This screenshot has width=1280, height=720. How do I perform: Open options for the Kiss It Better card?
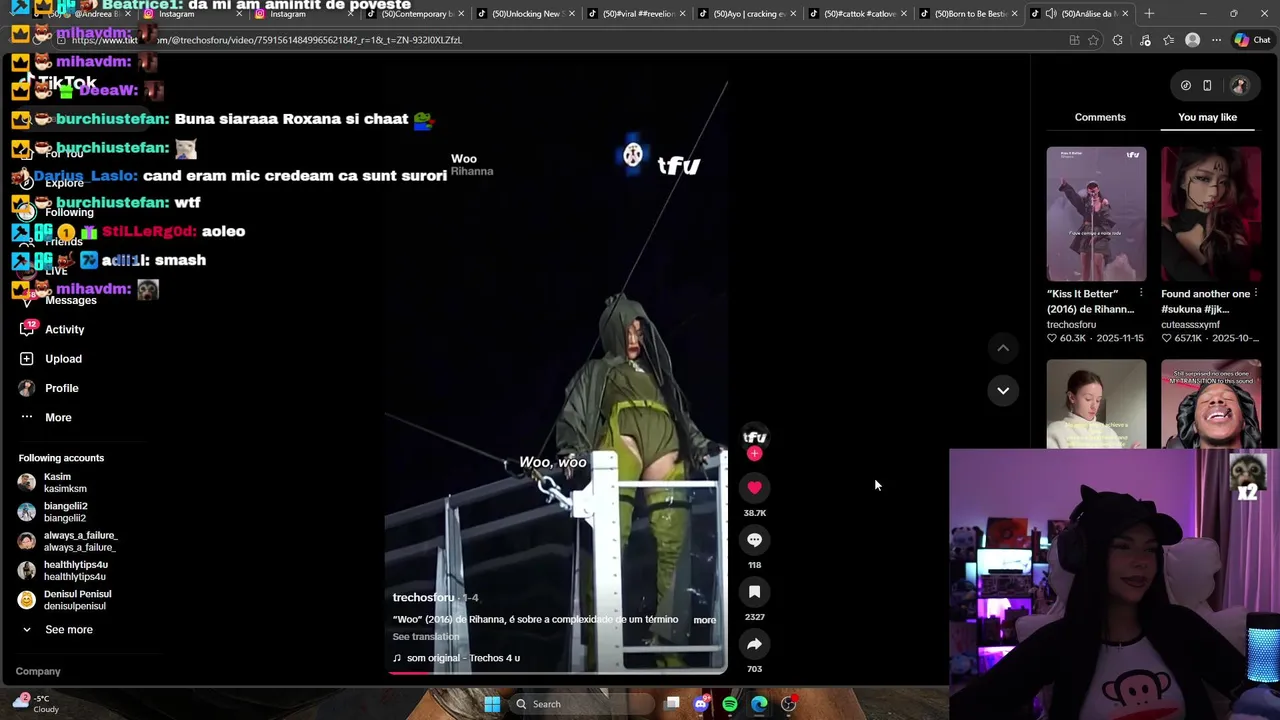(x=1141, y=294)
